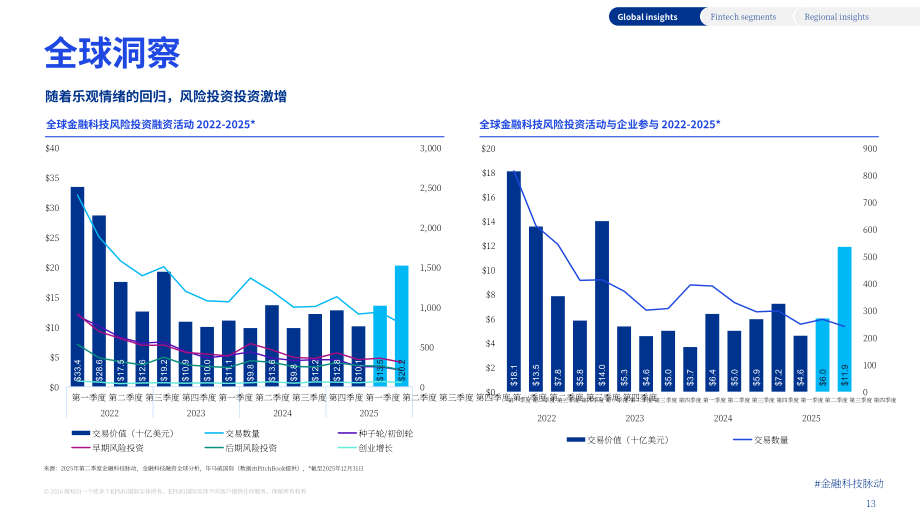
Task: Select the 2022 year label under right chart
Action: point(546,418)
